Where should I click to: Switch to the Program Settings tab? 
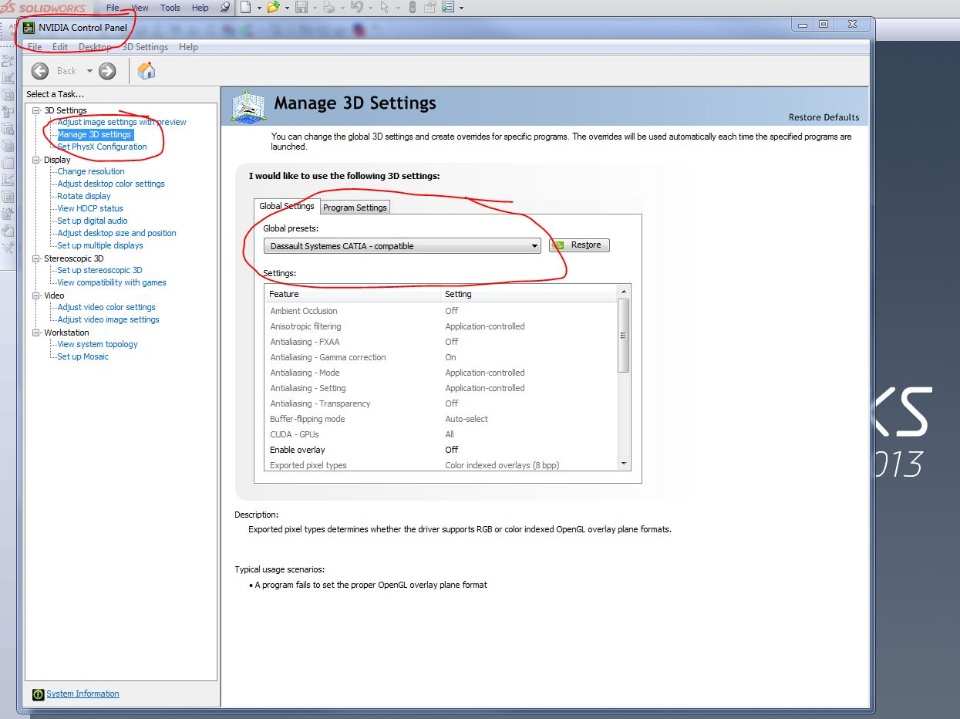[355, 208]
